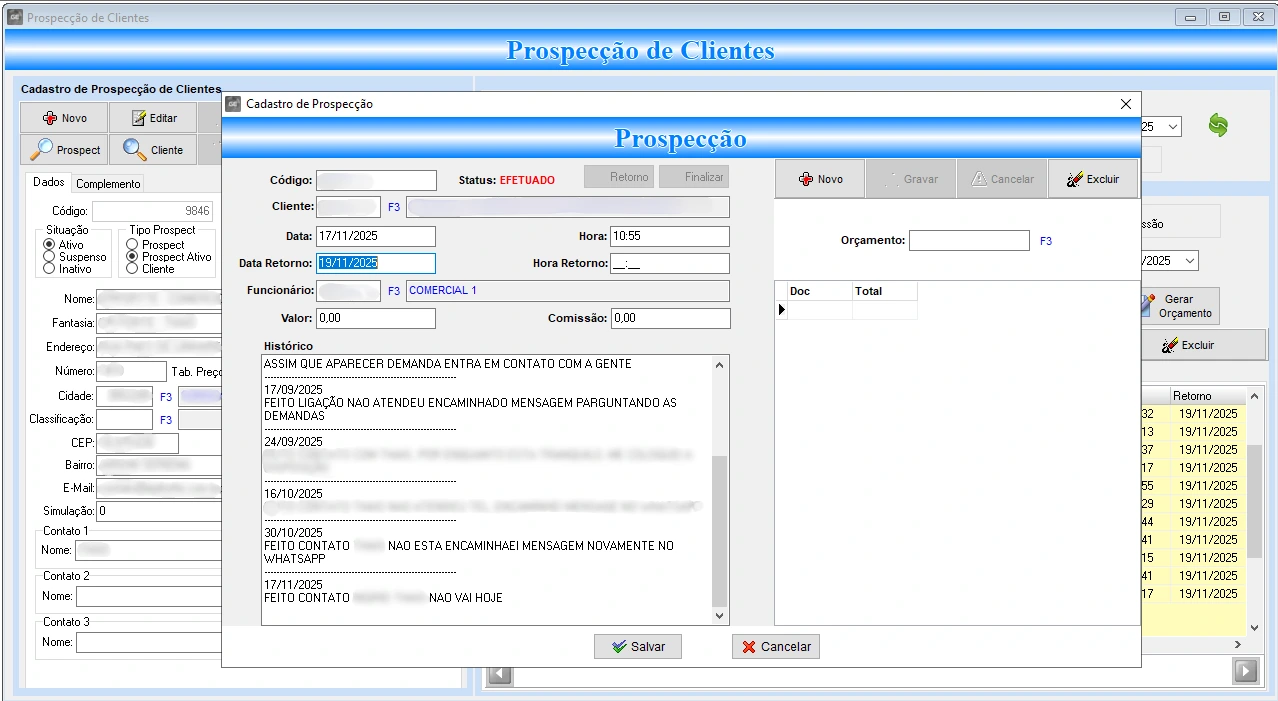Open the Prospect search magnifier button
Screen dimensions: 1278x701
coord(66,150)
